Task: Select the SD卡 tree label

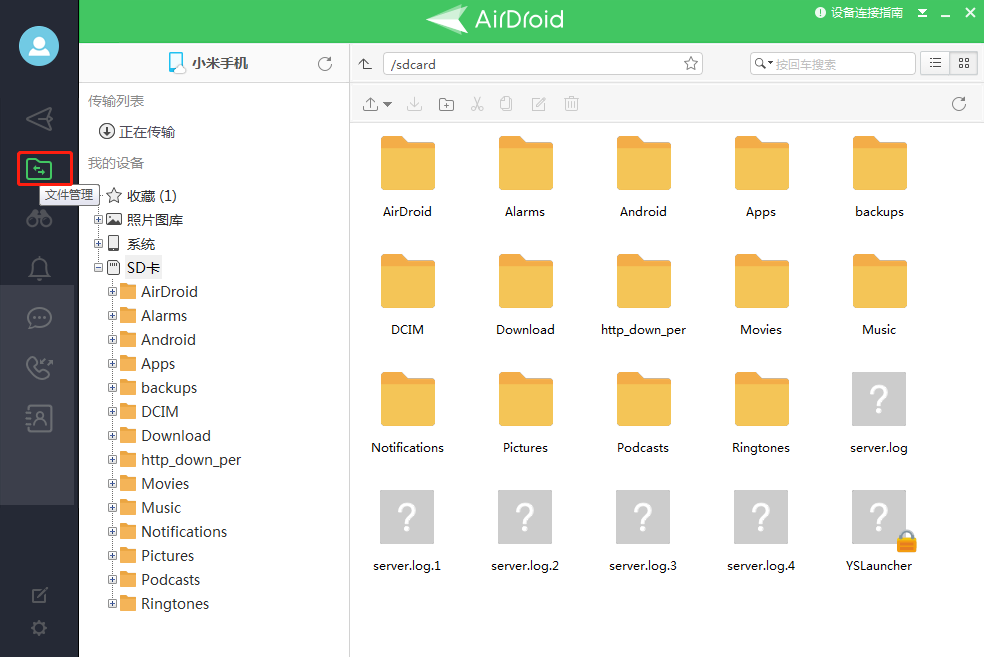Action: pyautogui.click(x=143, y=268)
